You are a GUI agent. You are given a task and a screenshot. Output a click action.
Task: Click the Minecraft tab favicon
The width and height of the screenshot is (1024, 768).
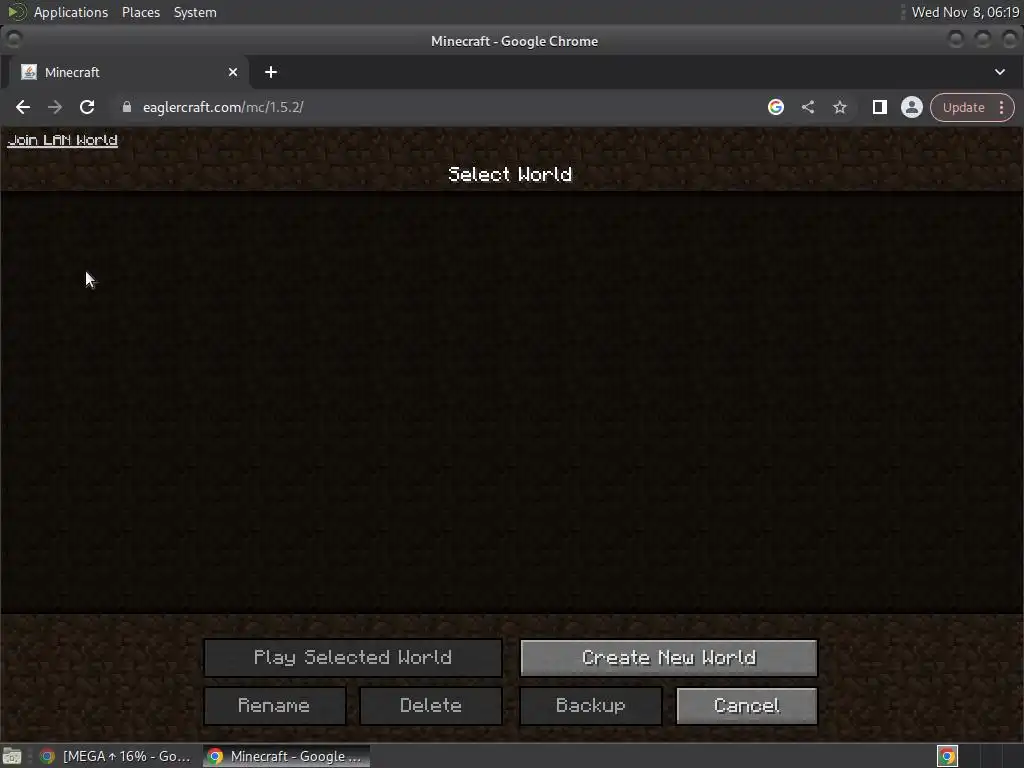[29, 72]
